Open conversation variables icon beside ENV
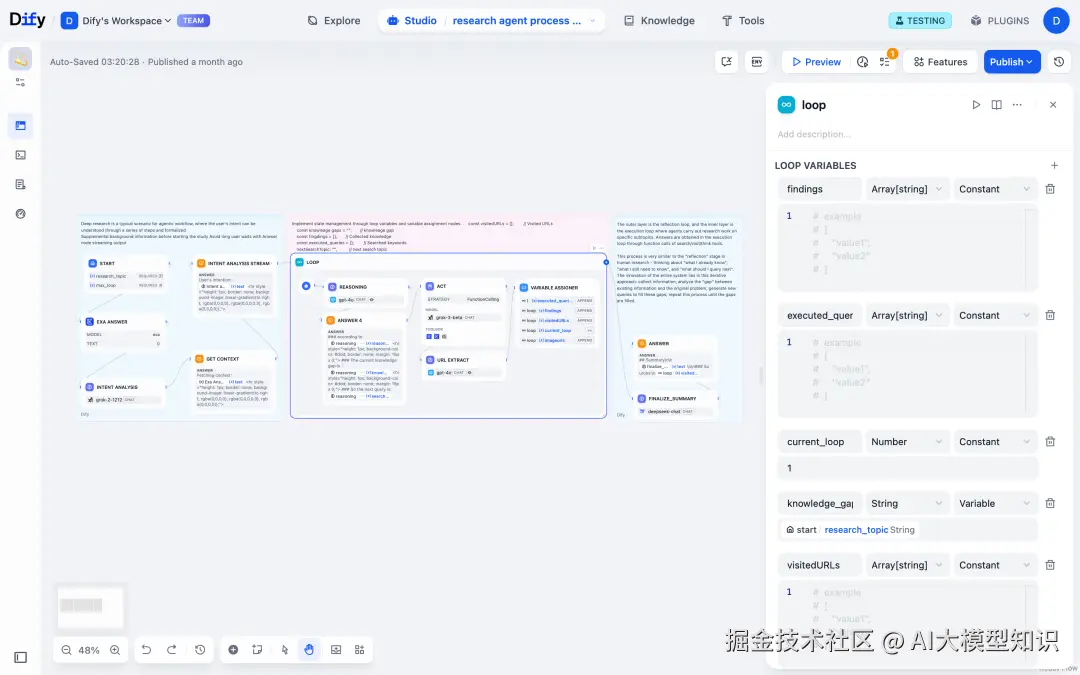 pos(726,62)
